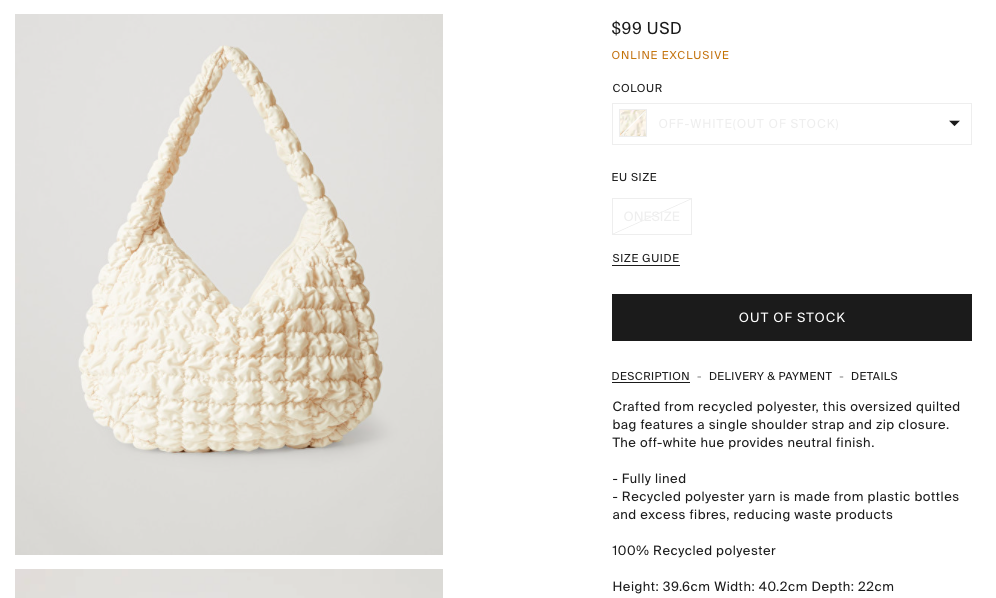The height and width of the screenshot is (598, 996).
Task: Open the second product photo below
Action: click(228, 583)
